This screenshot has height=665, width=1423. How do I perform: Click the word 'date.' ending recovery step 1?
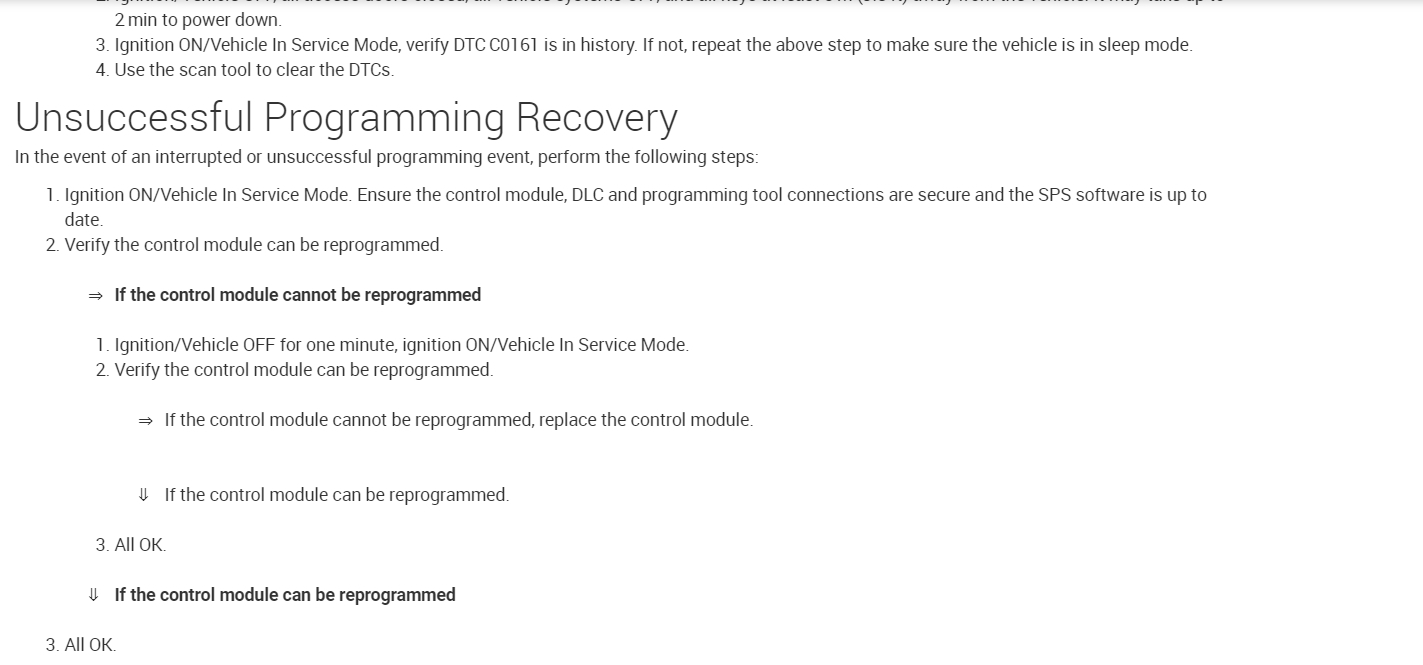point(84,220)
